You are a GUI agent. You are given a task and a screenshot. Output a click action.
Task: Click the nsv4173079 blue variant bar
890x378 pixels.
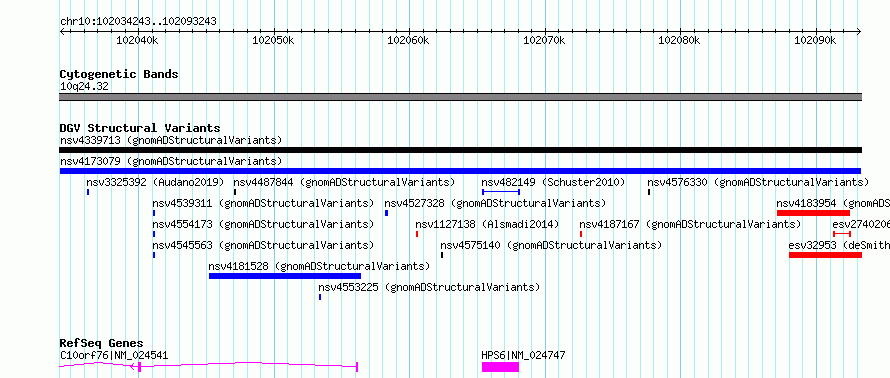click(x=460, y=171)
